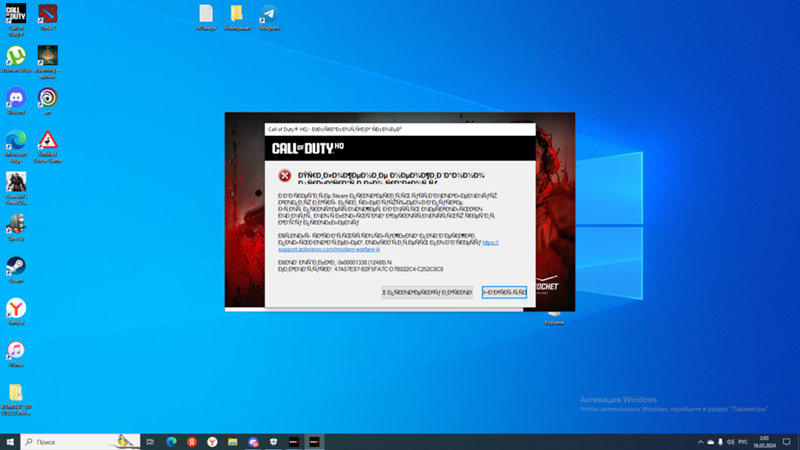
Task: Open Task View from the taskbar
Action: click(x=150, y=442)
